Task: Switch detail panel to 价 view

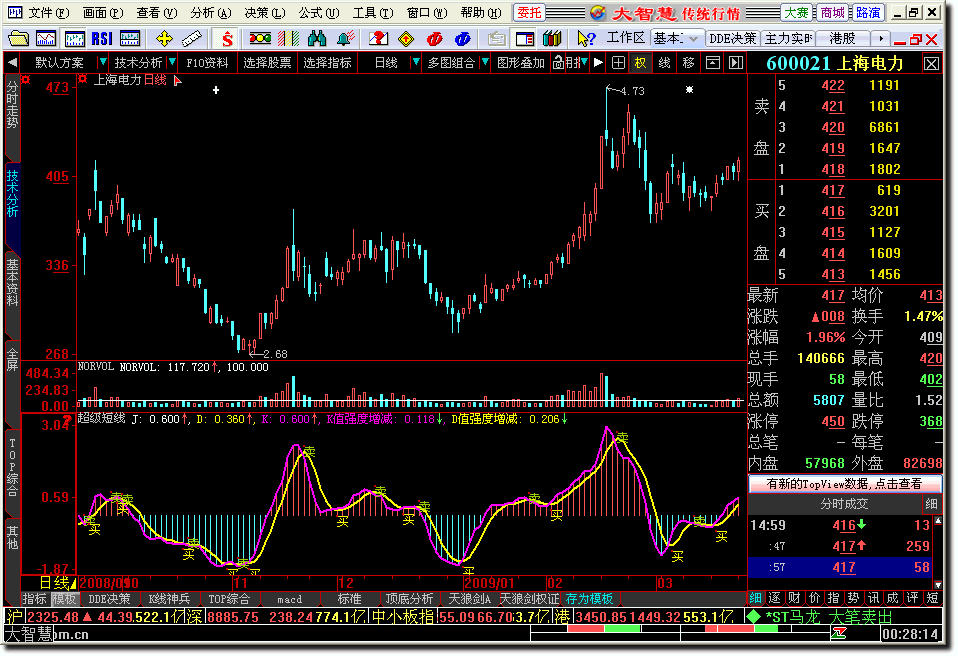Action: [x=814, y=598]
